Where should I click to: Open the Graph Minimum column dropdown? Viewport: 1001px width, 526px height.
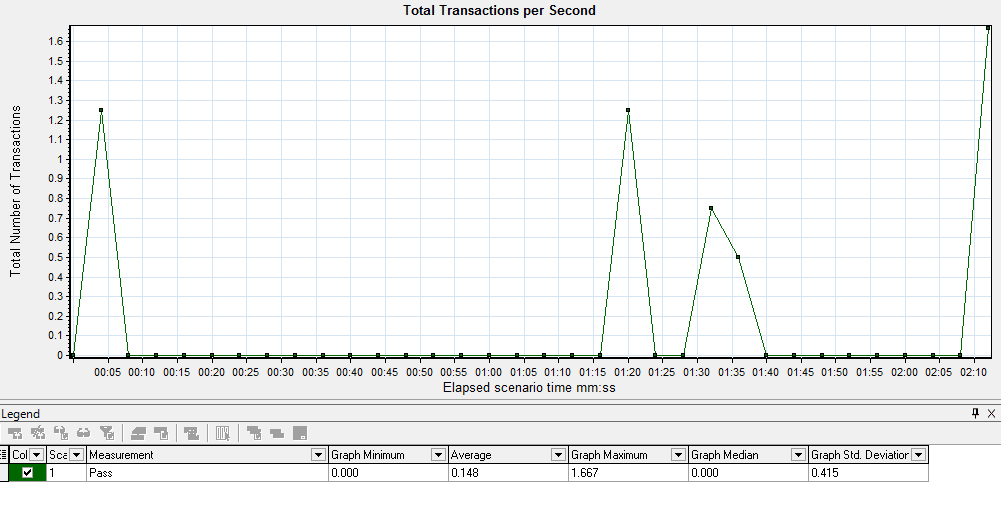(438, 455)
